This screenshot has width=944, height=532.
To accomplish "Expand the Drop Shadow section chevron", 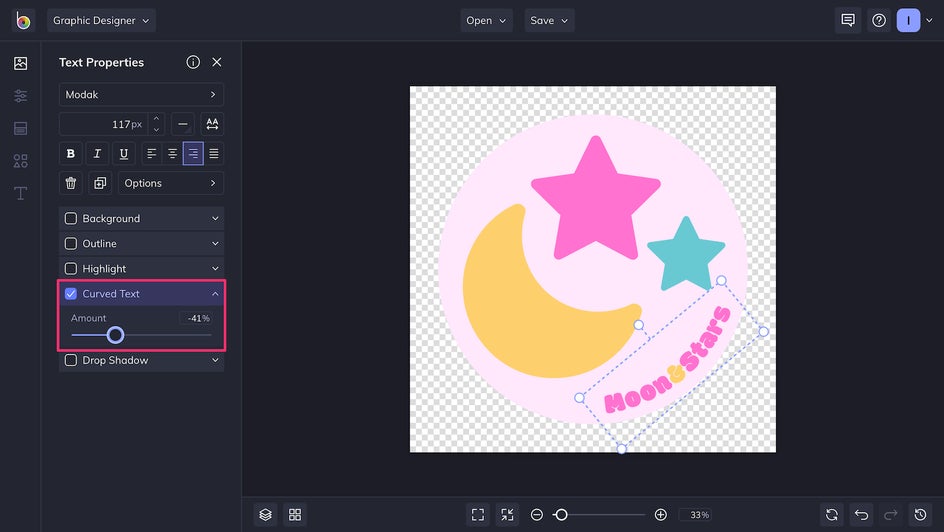I will click(x=215, y=360).
